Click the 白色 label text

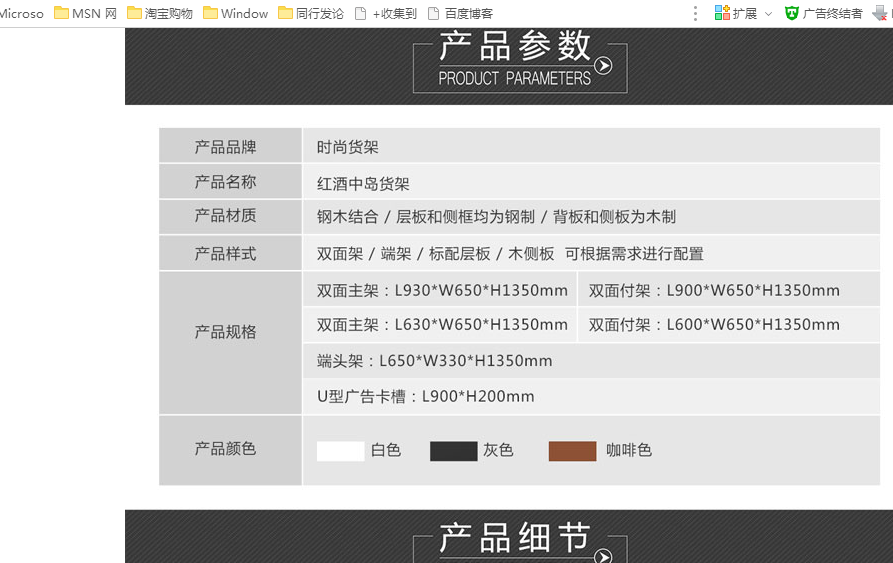point(386,450)
